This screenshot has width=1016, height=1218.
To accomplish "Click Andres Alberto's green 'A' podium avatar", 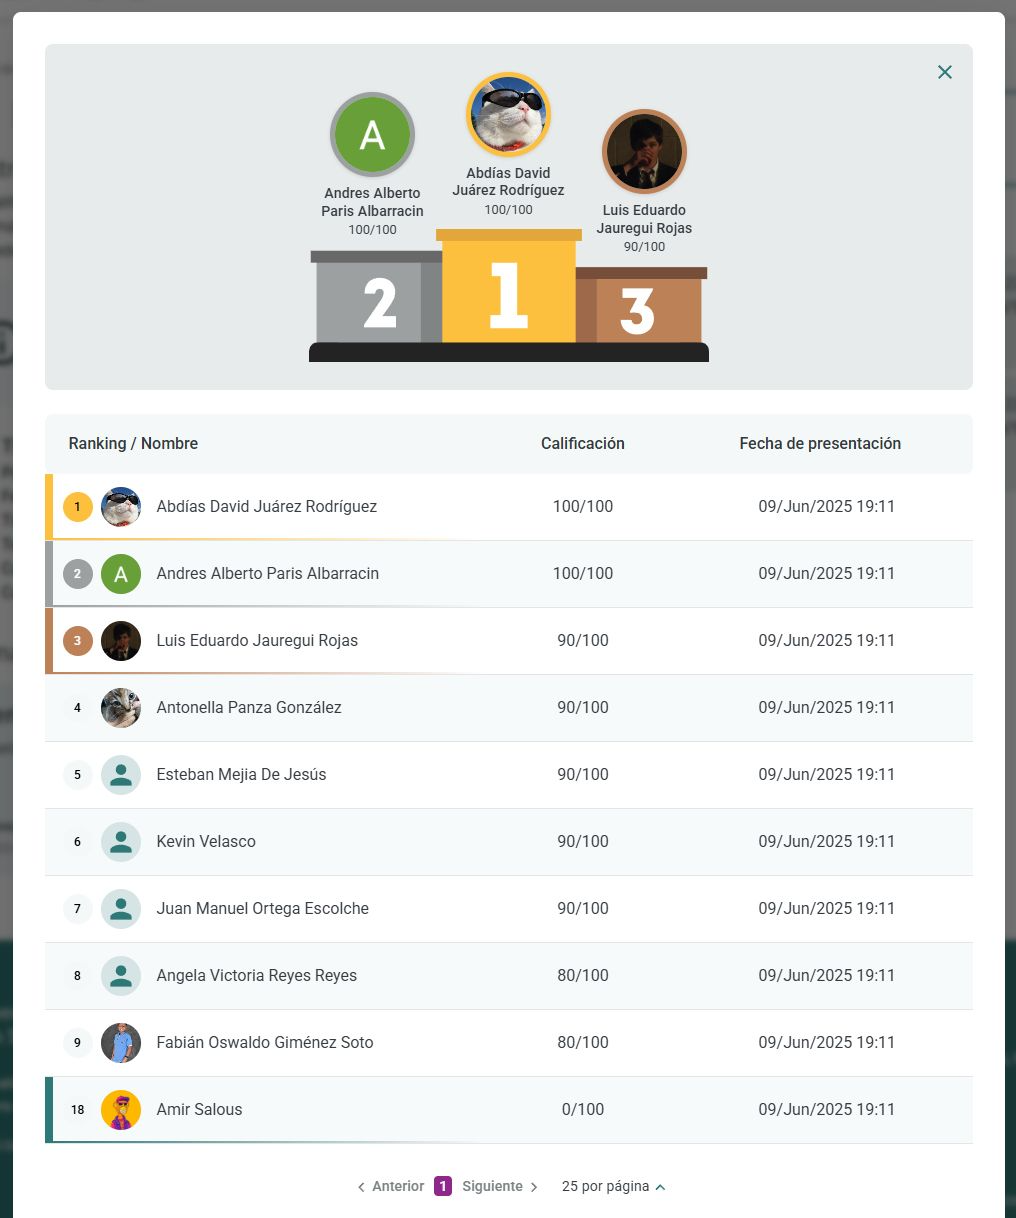I will [x=372, y=134].
